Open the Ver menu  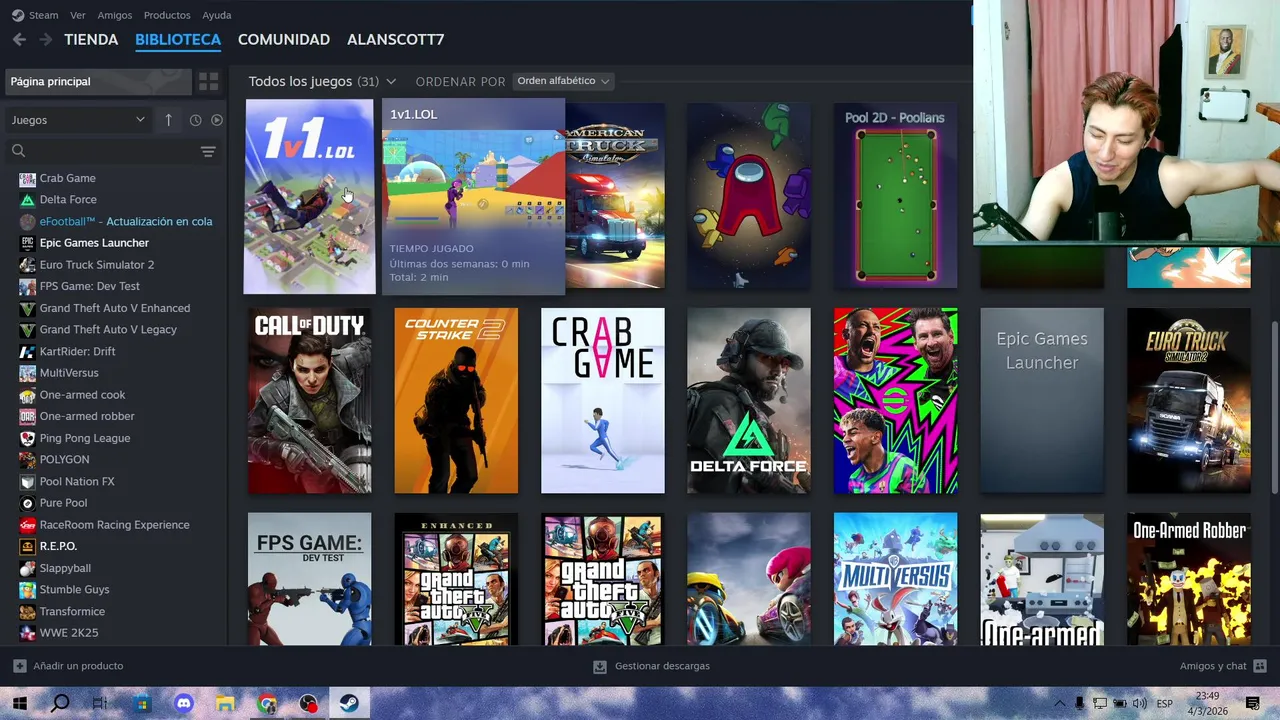click(x=78, y=15)
